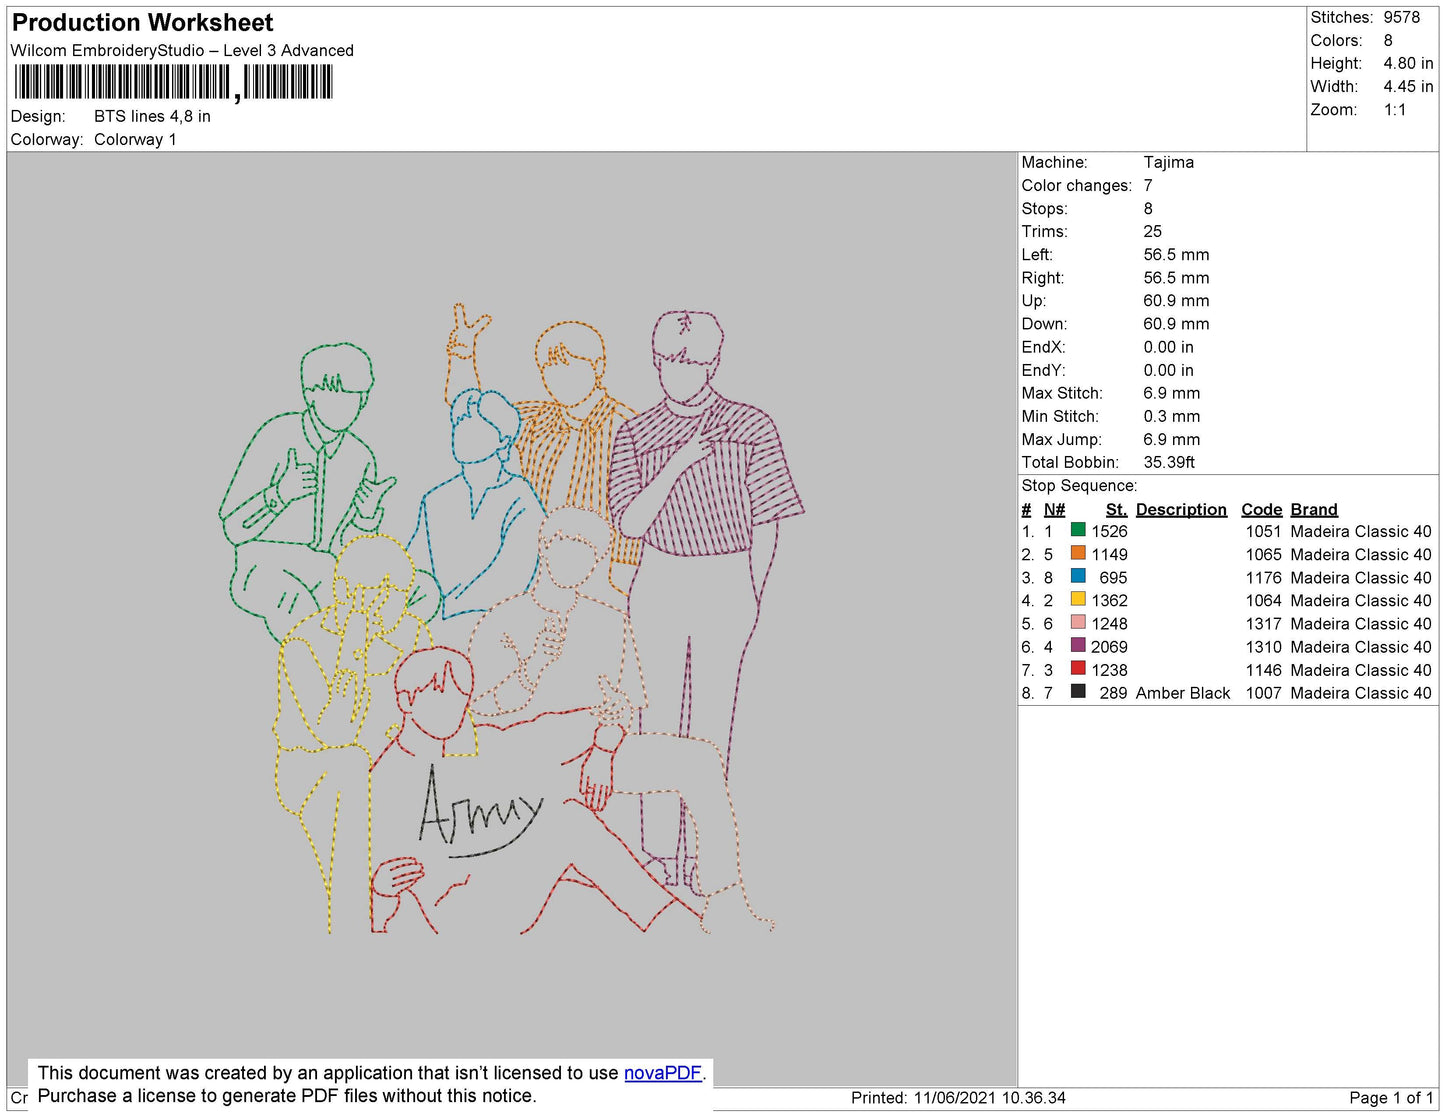
Task: Click the Total Bobbin value '35.39ft'
Action: point(1170,462)
